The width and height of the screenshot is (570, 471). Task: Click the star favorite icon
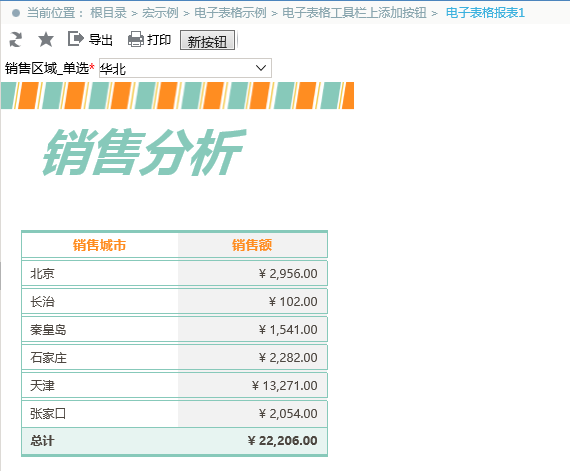point(46,39)
